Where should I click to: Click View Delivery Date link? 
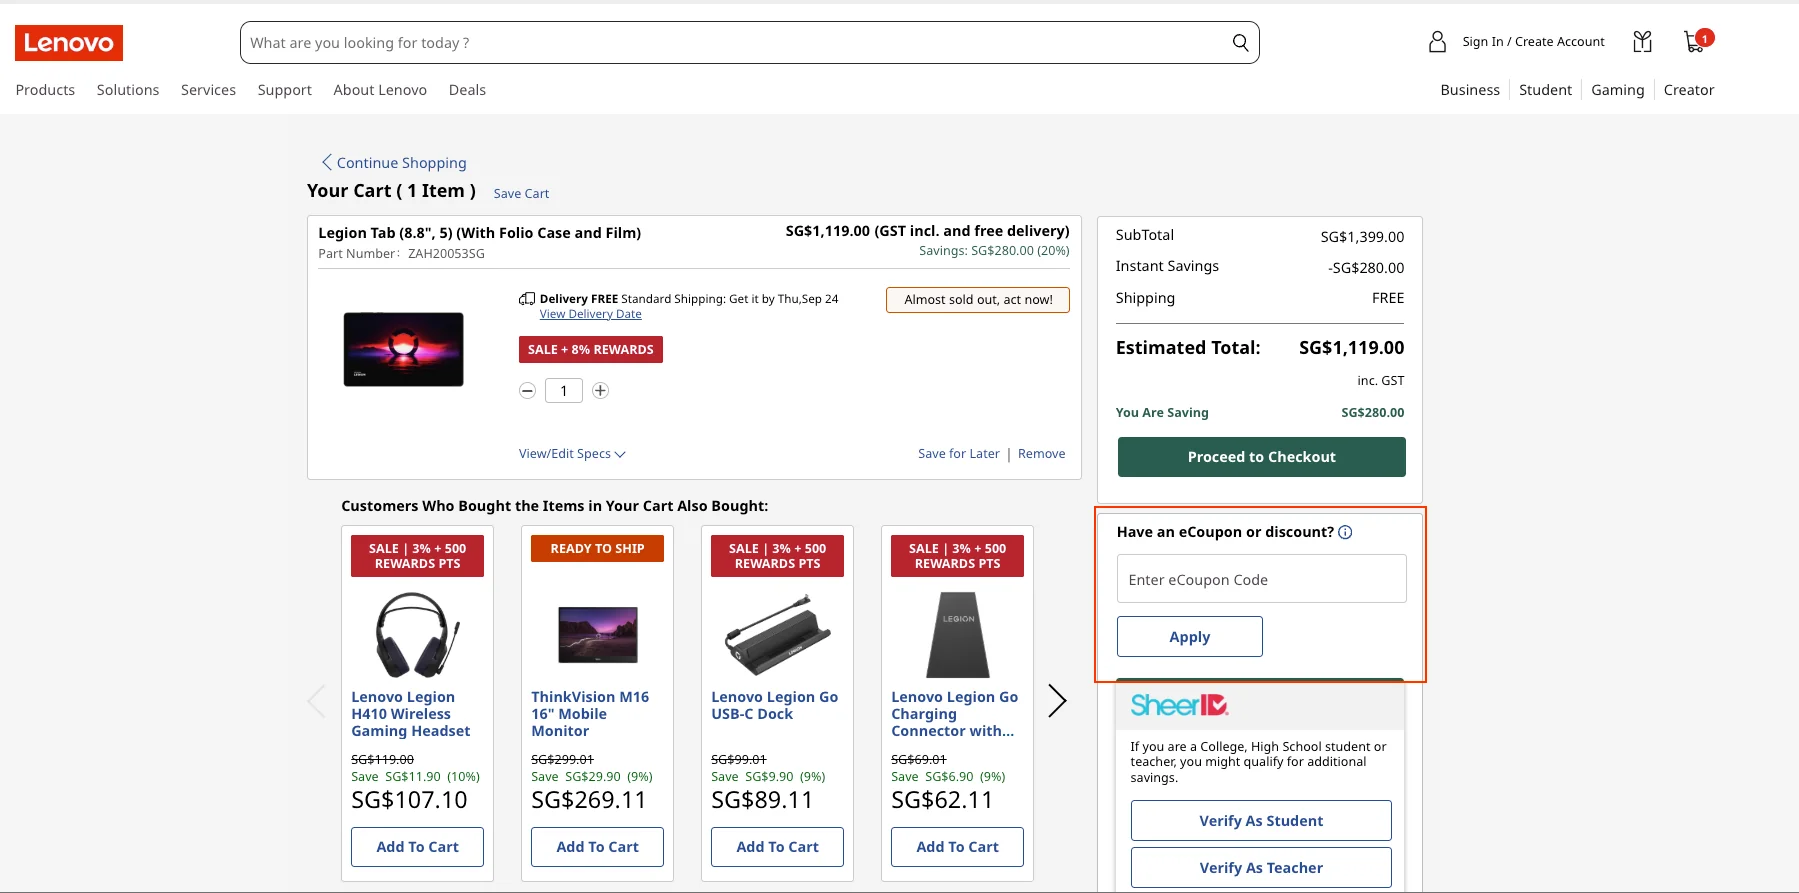(x=591, y=314)
